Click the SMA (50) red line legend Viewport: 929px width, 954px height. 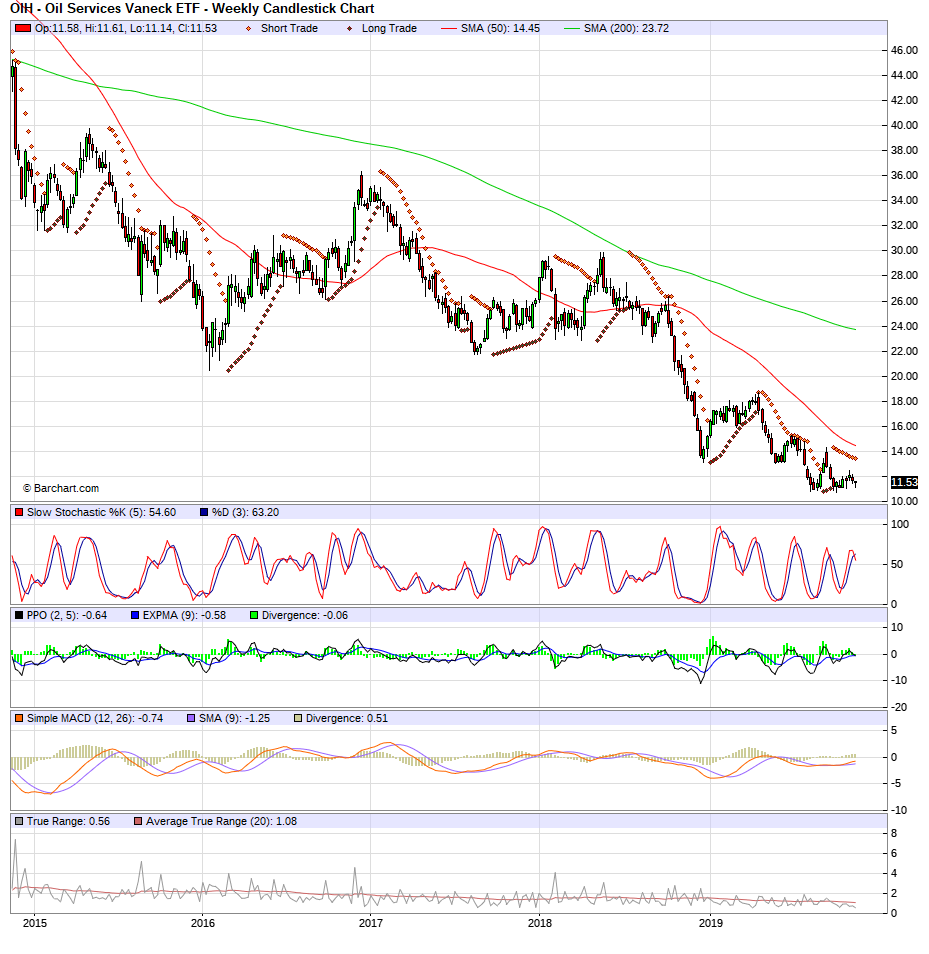(448, 29)
